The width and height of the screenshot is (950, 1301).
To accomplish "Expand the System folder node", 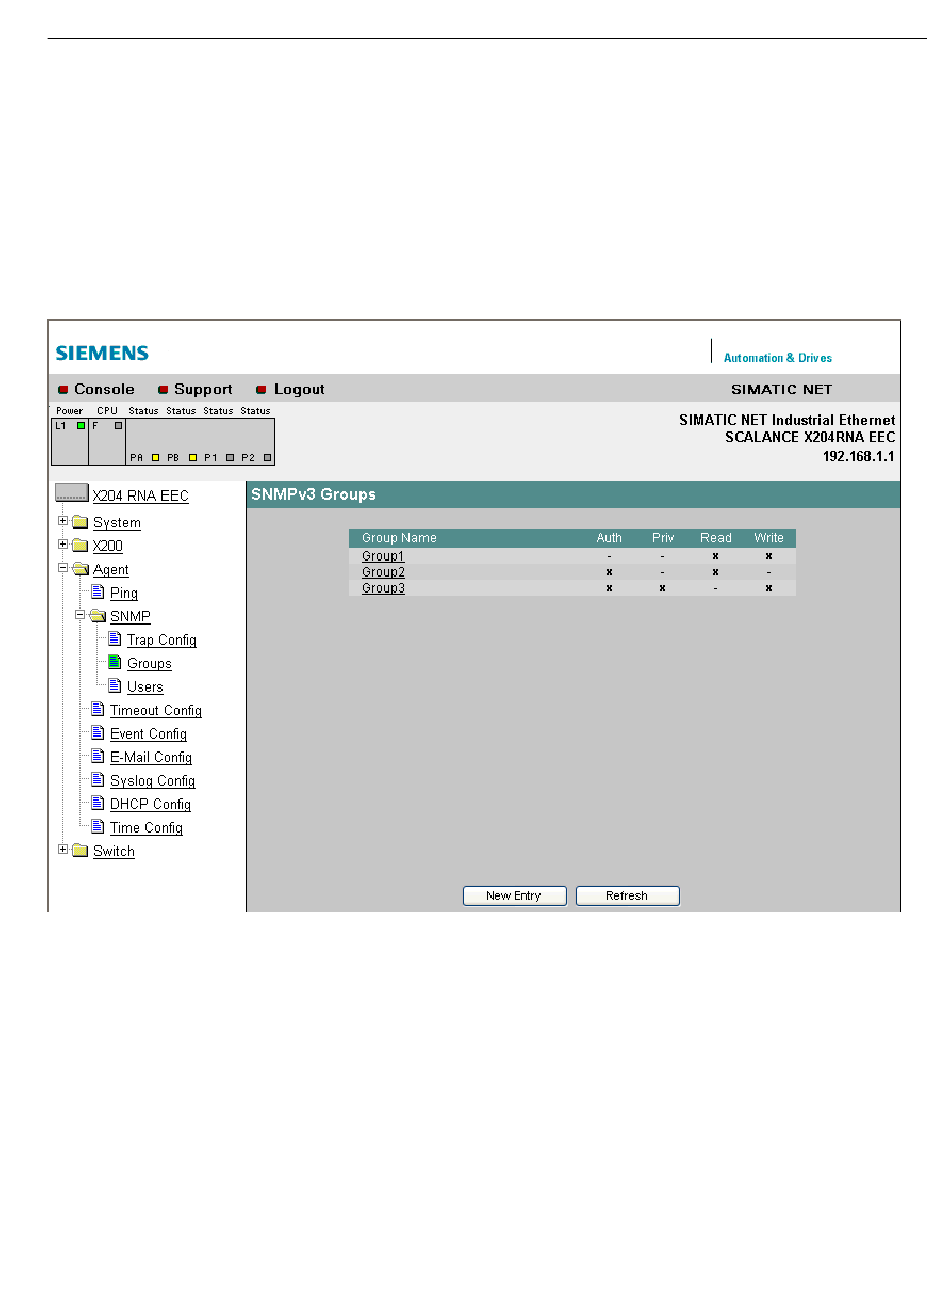I will coord(63,521).
